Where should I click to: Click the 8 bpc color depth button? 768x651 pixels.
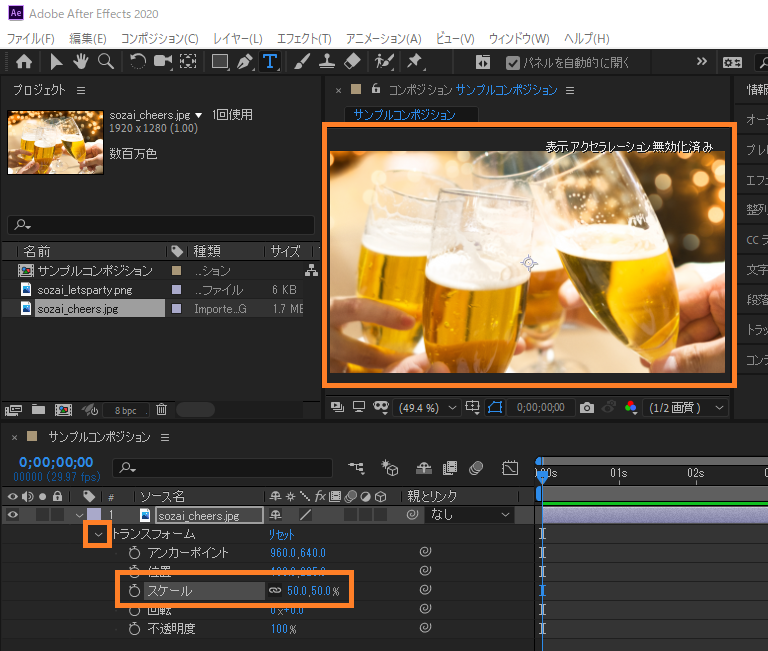pos(125,410)
